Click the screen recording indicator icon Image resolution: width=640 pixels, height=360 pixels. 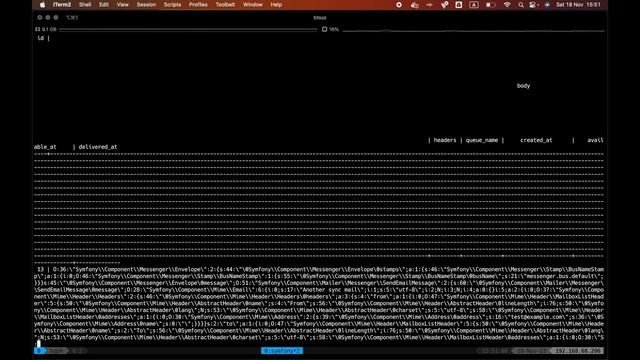399,5
